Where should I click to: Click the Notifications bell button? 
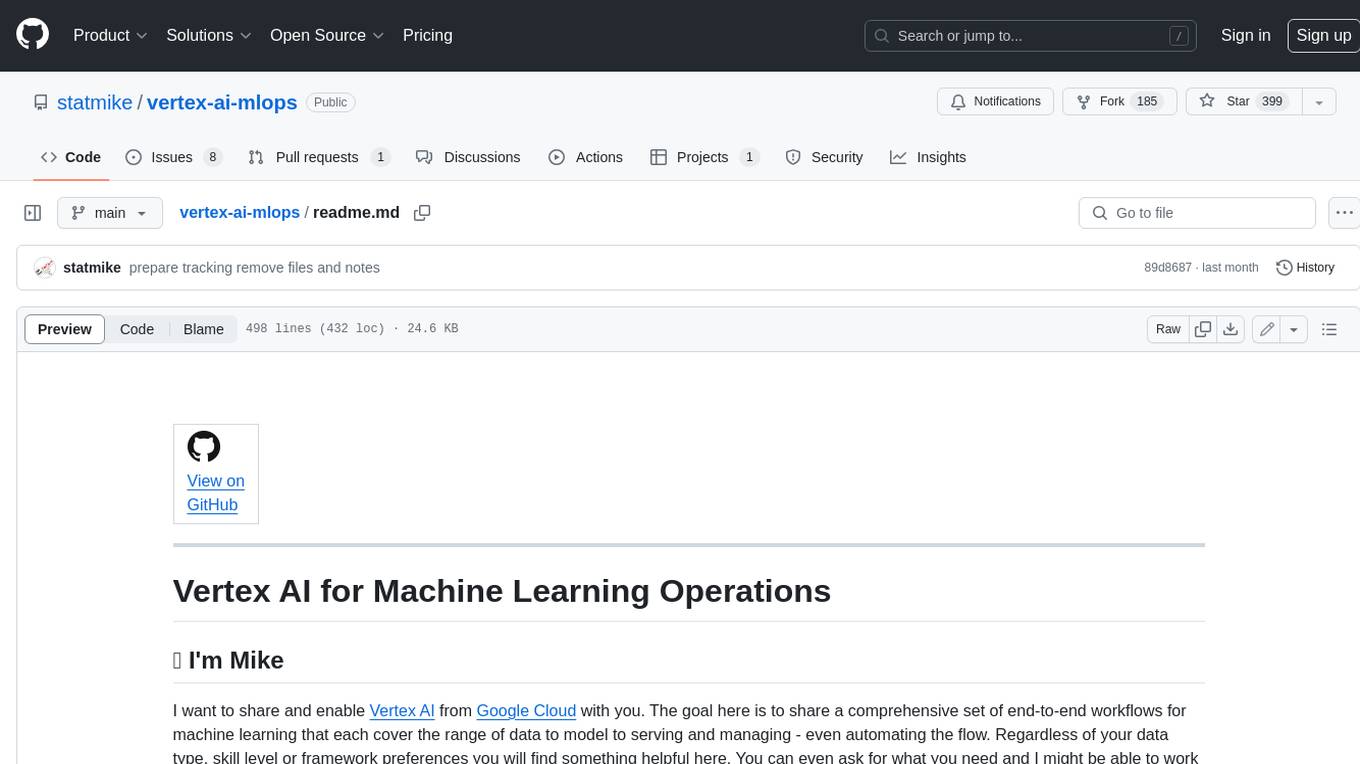coord(995,101)
